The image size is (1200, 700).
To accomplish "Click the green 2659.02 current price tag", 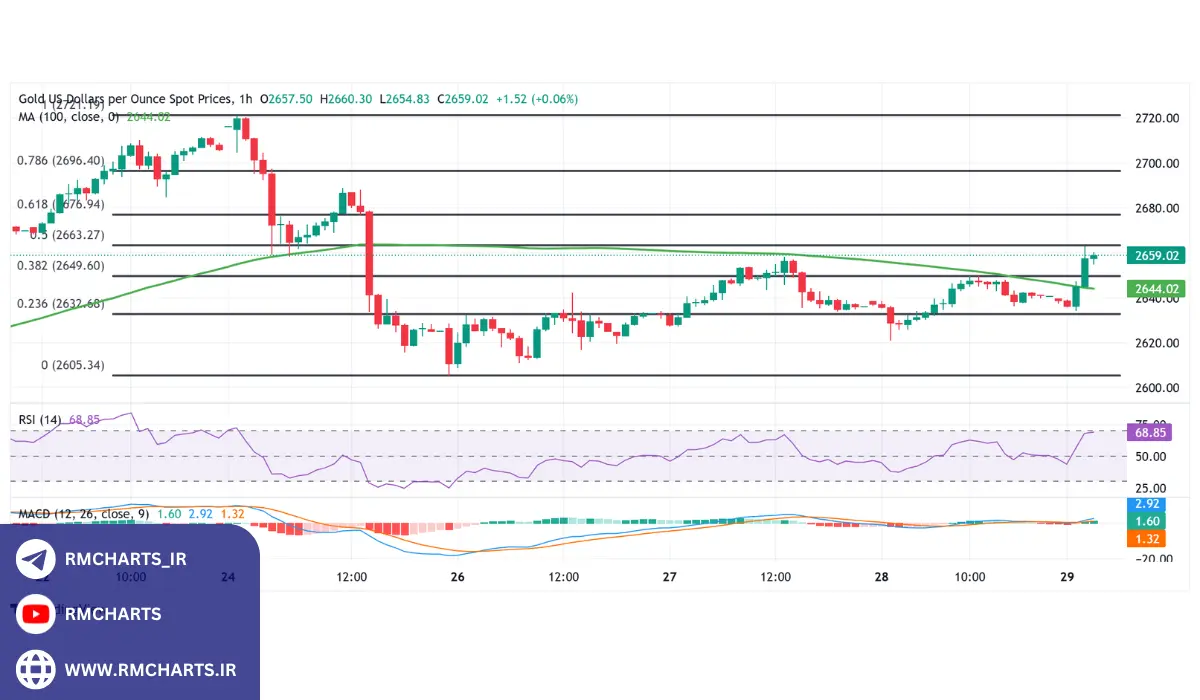I will (1154, 256).
